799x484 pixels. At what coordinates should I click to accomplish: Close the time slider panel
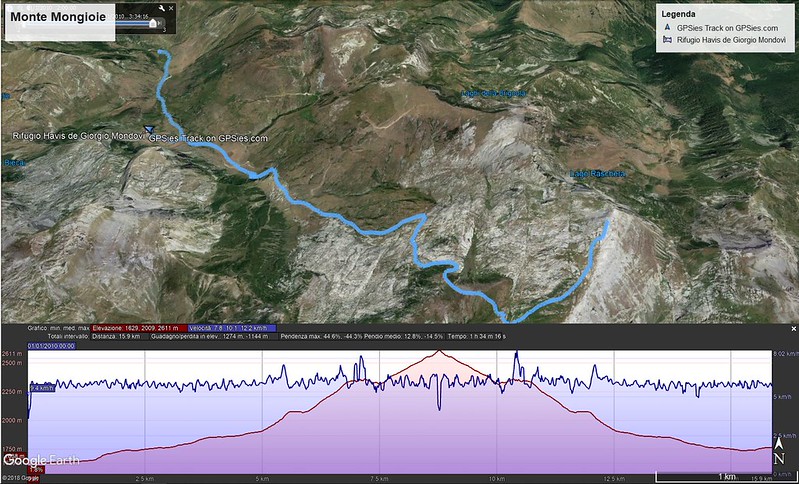(171, 8)
